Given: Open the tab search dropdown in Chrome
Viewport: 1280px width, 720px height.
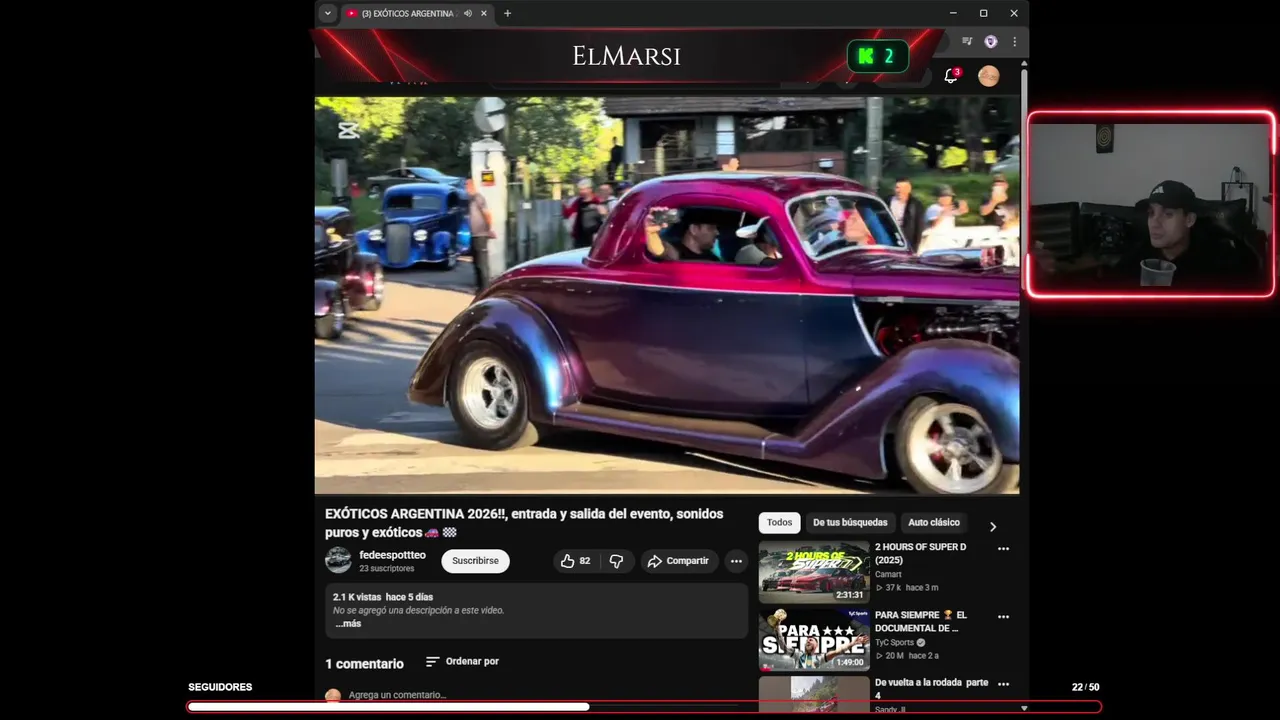Looking at the screenshot, I should [327, 13].
